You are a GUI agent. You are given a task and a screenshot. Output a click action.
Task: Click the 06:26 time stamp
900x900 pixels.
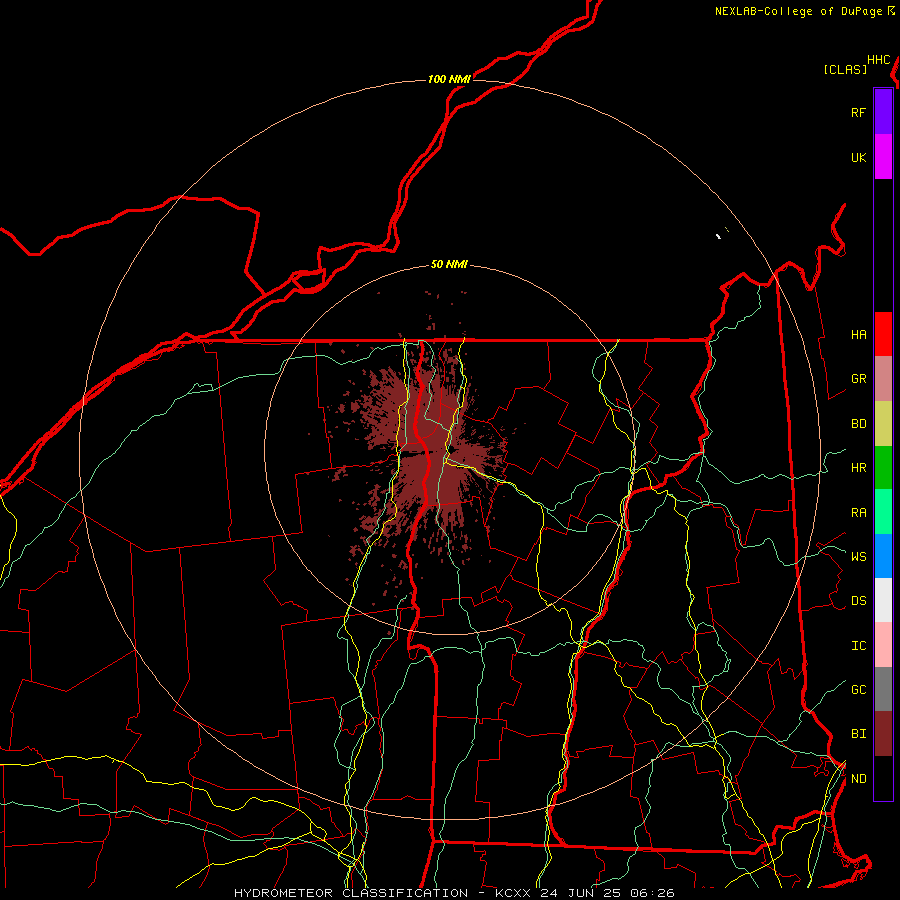pos(651,893)
